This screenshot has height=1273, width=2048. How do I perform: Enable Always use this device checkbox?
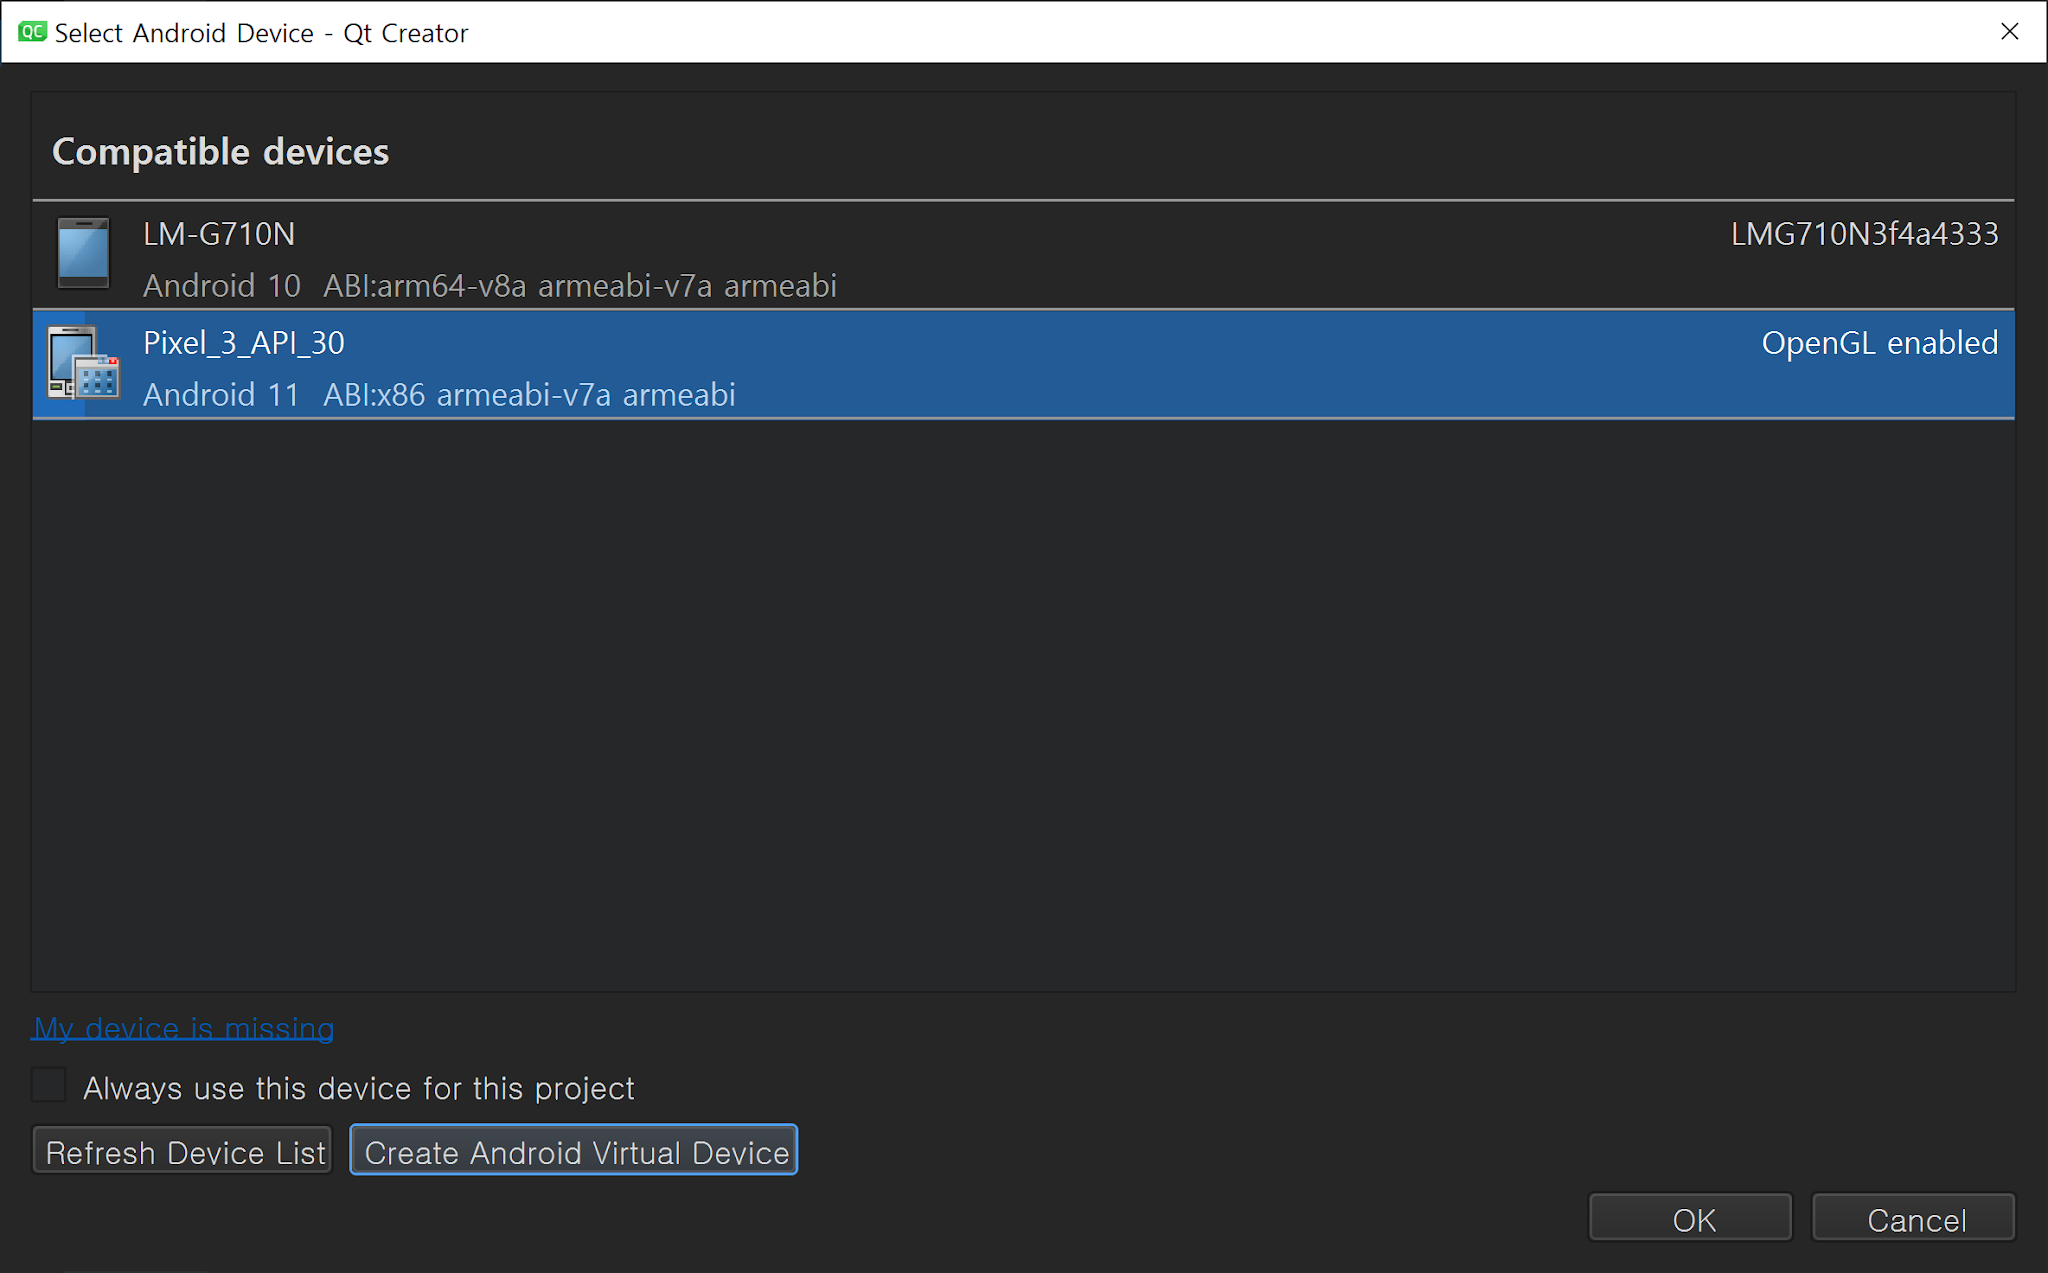point(49,1085)
